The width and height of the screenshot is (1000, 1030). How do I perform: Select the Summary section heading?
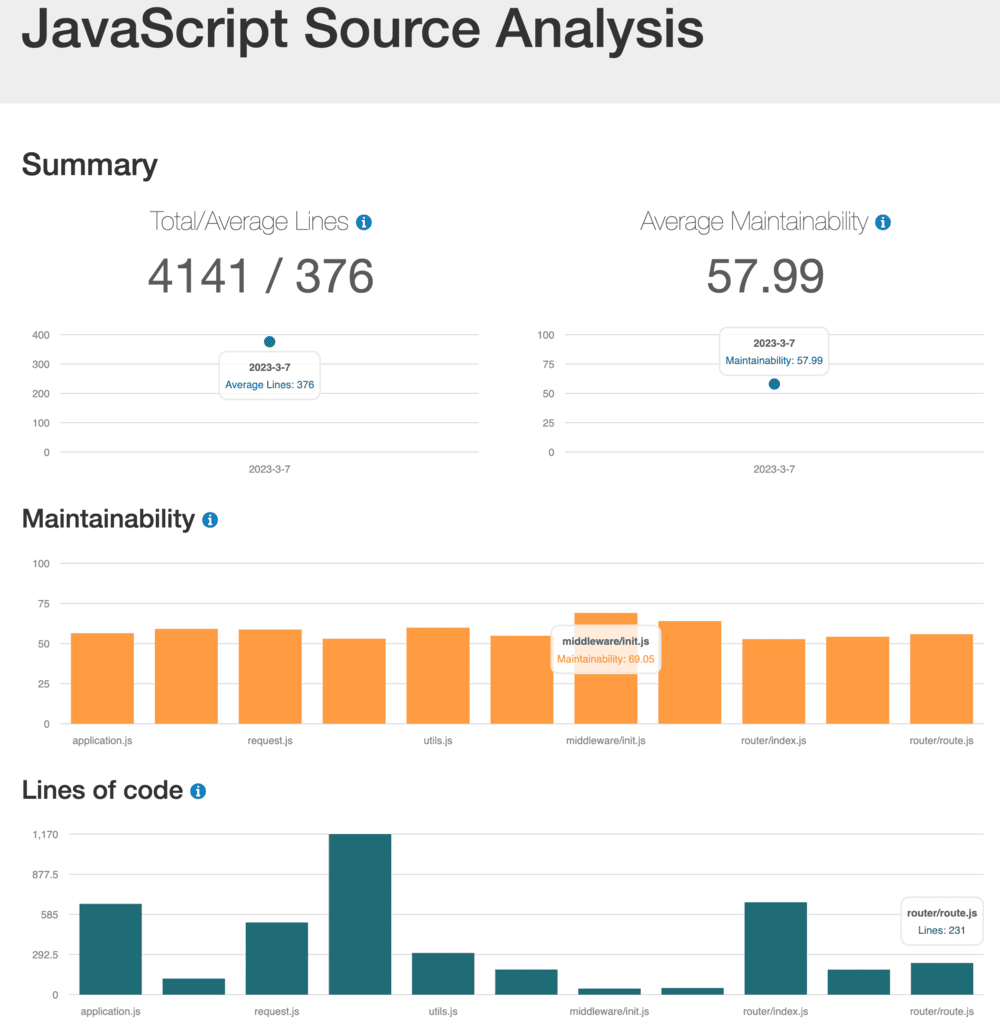pos(89,165)
